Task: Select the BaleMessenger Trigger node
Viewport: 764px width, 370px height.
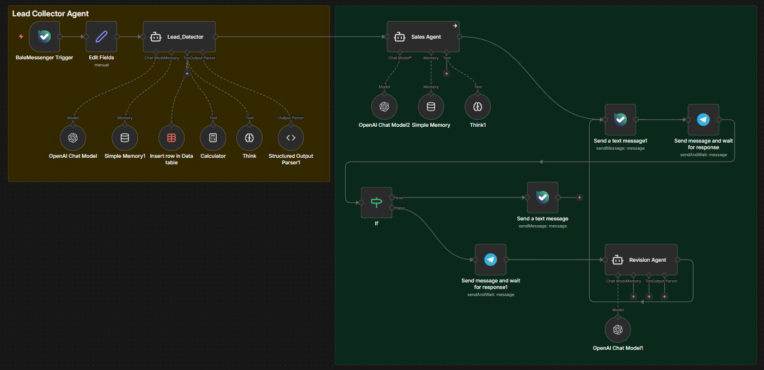Action: (x=44, y=37)
